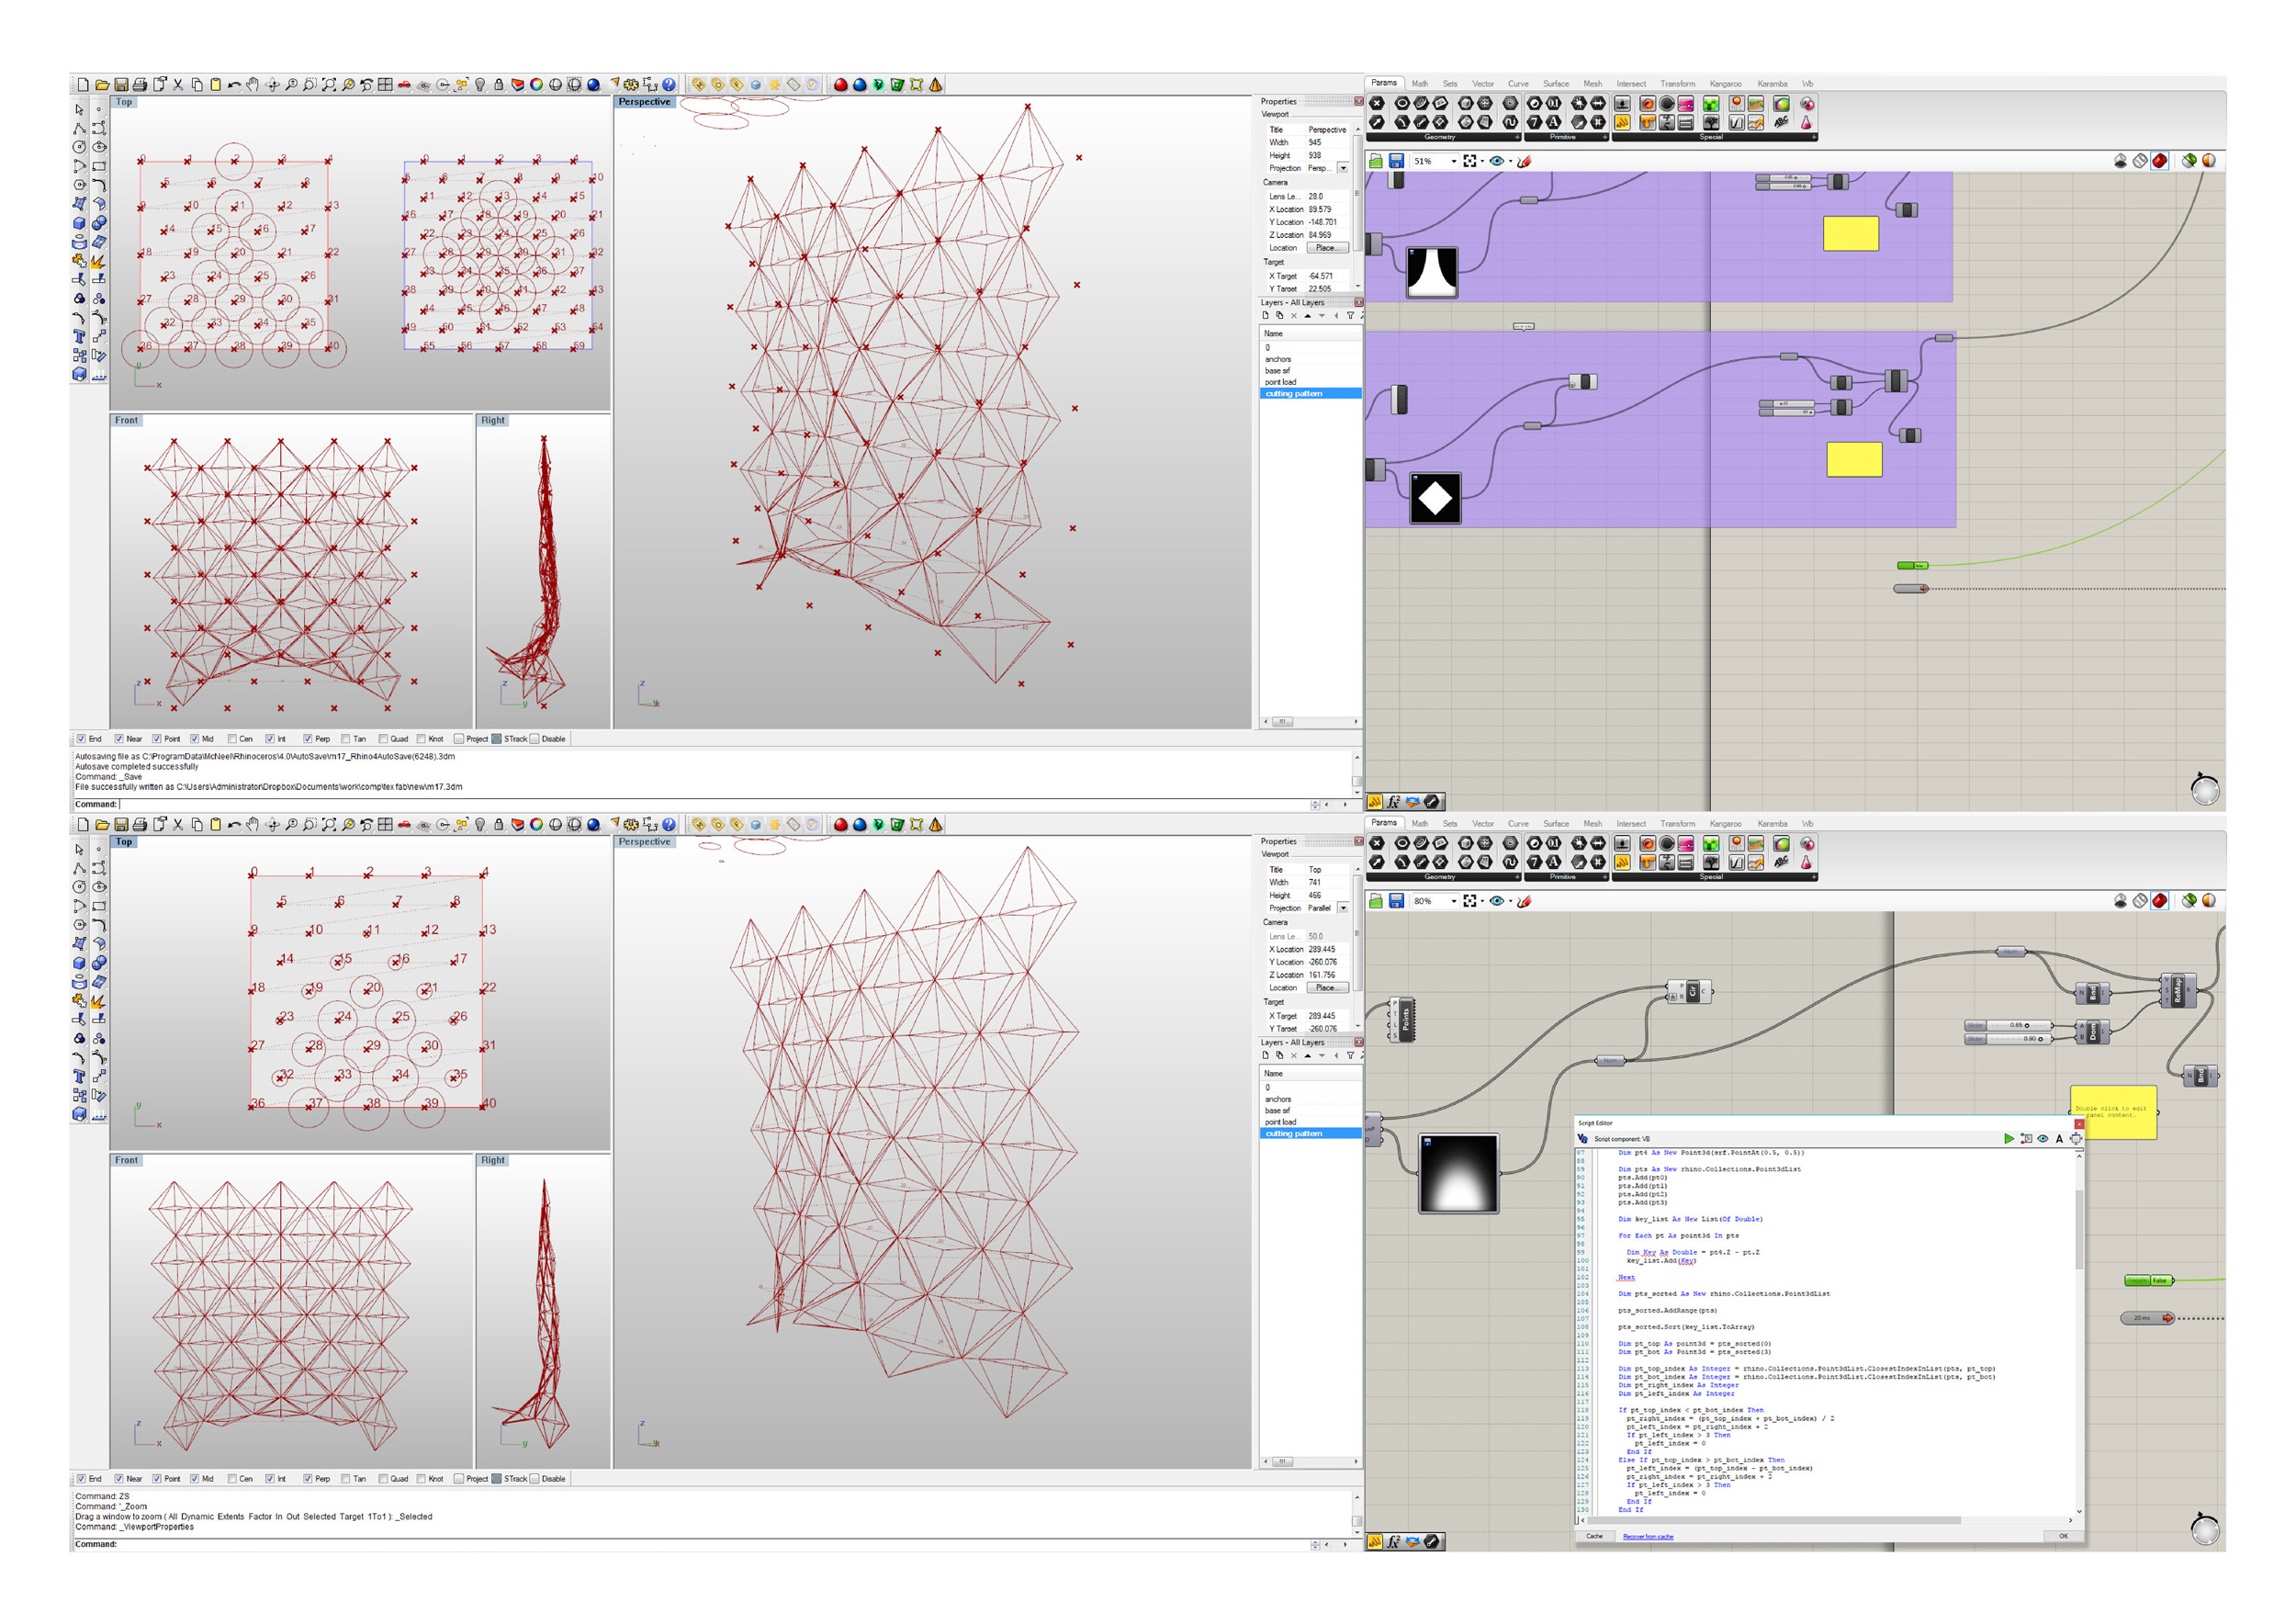Click Grasshopper open file icon beside 80% zoom
Image resolution: width=2296 pixels, height=1624 pixels.
point(1376,901)
